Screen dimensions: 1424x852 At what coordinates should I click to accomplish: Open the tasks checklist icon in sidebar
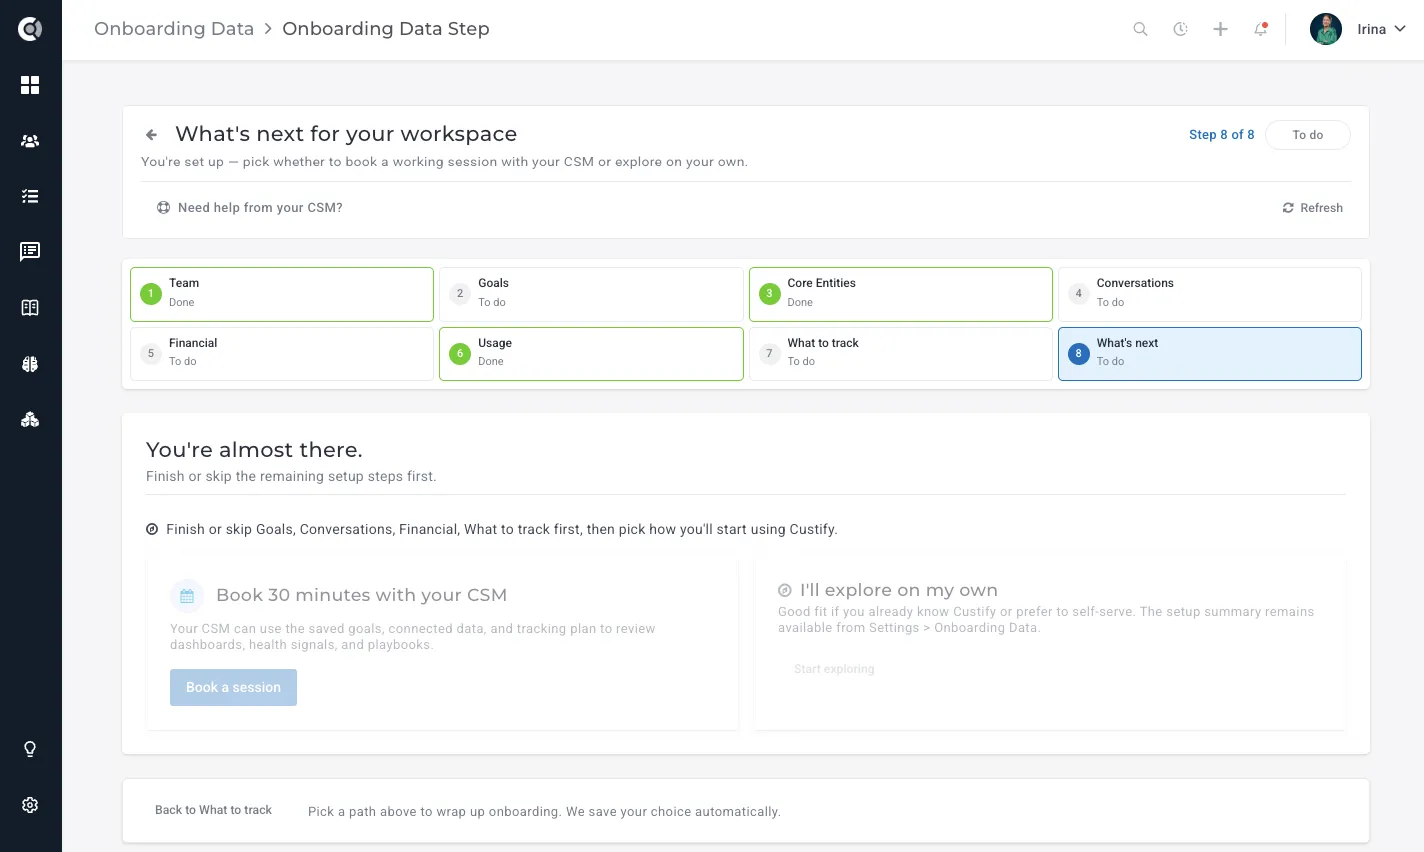[x=30, y=196]
